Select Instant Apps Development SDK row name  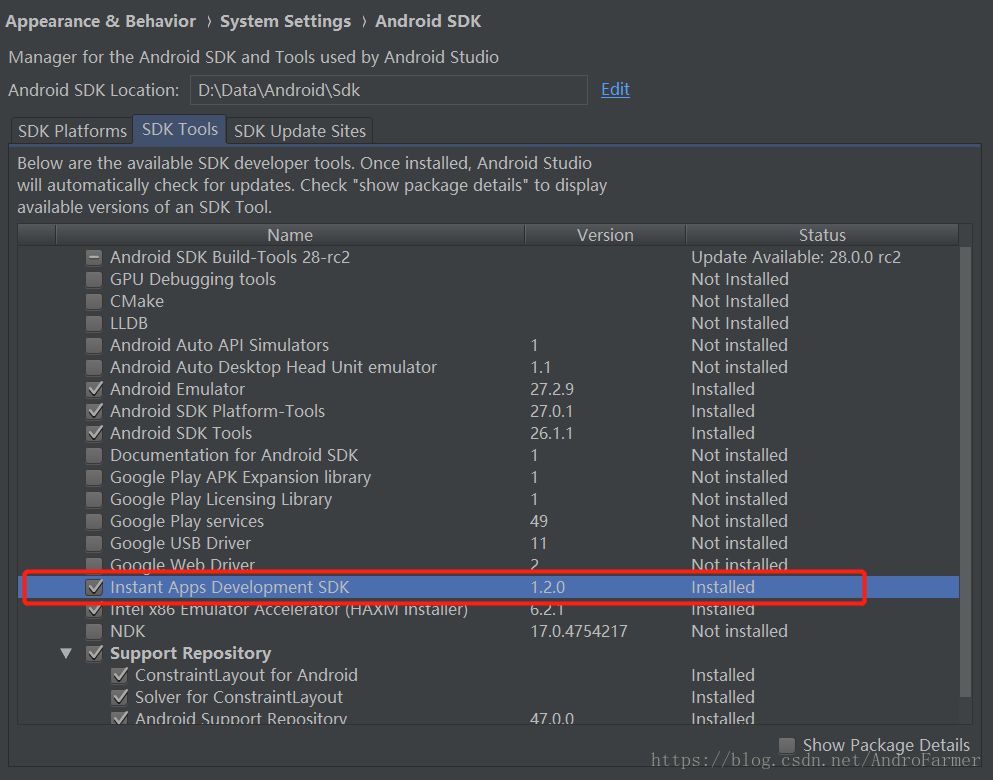point(229,588)
